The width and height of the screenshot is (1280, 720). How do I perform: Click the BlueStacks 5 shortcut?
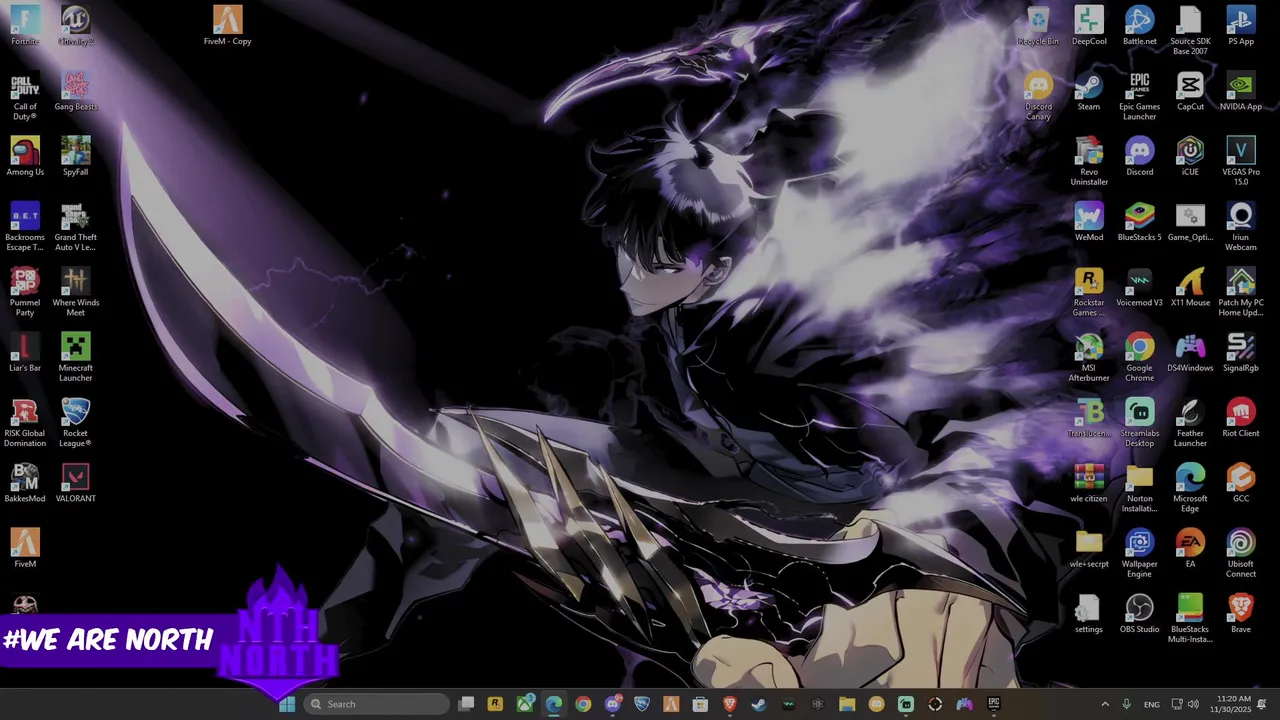click(1140, 221)
